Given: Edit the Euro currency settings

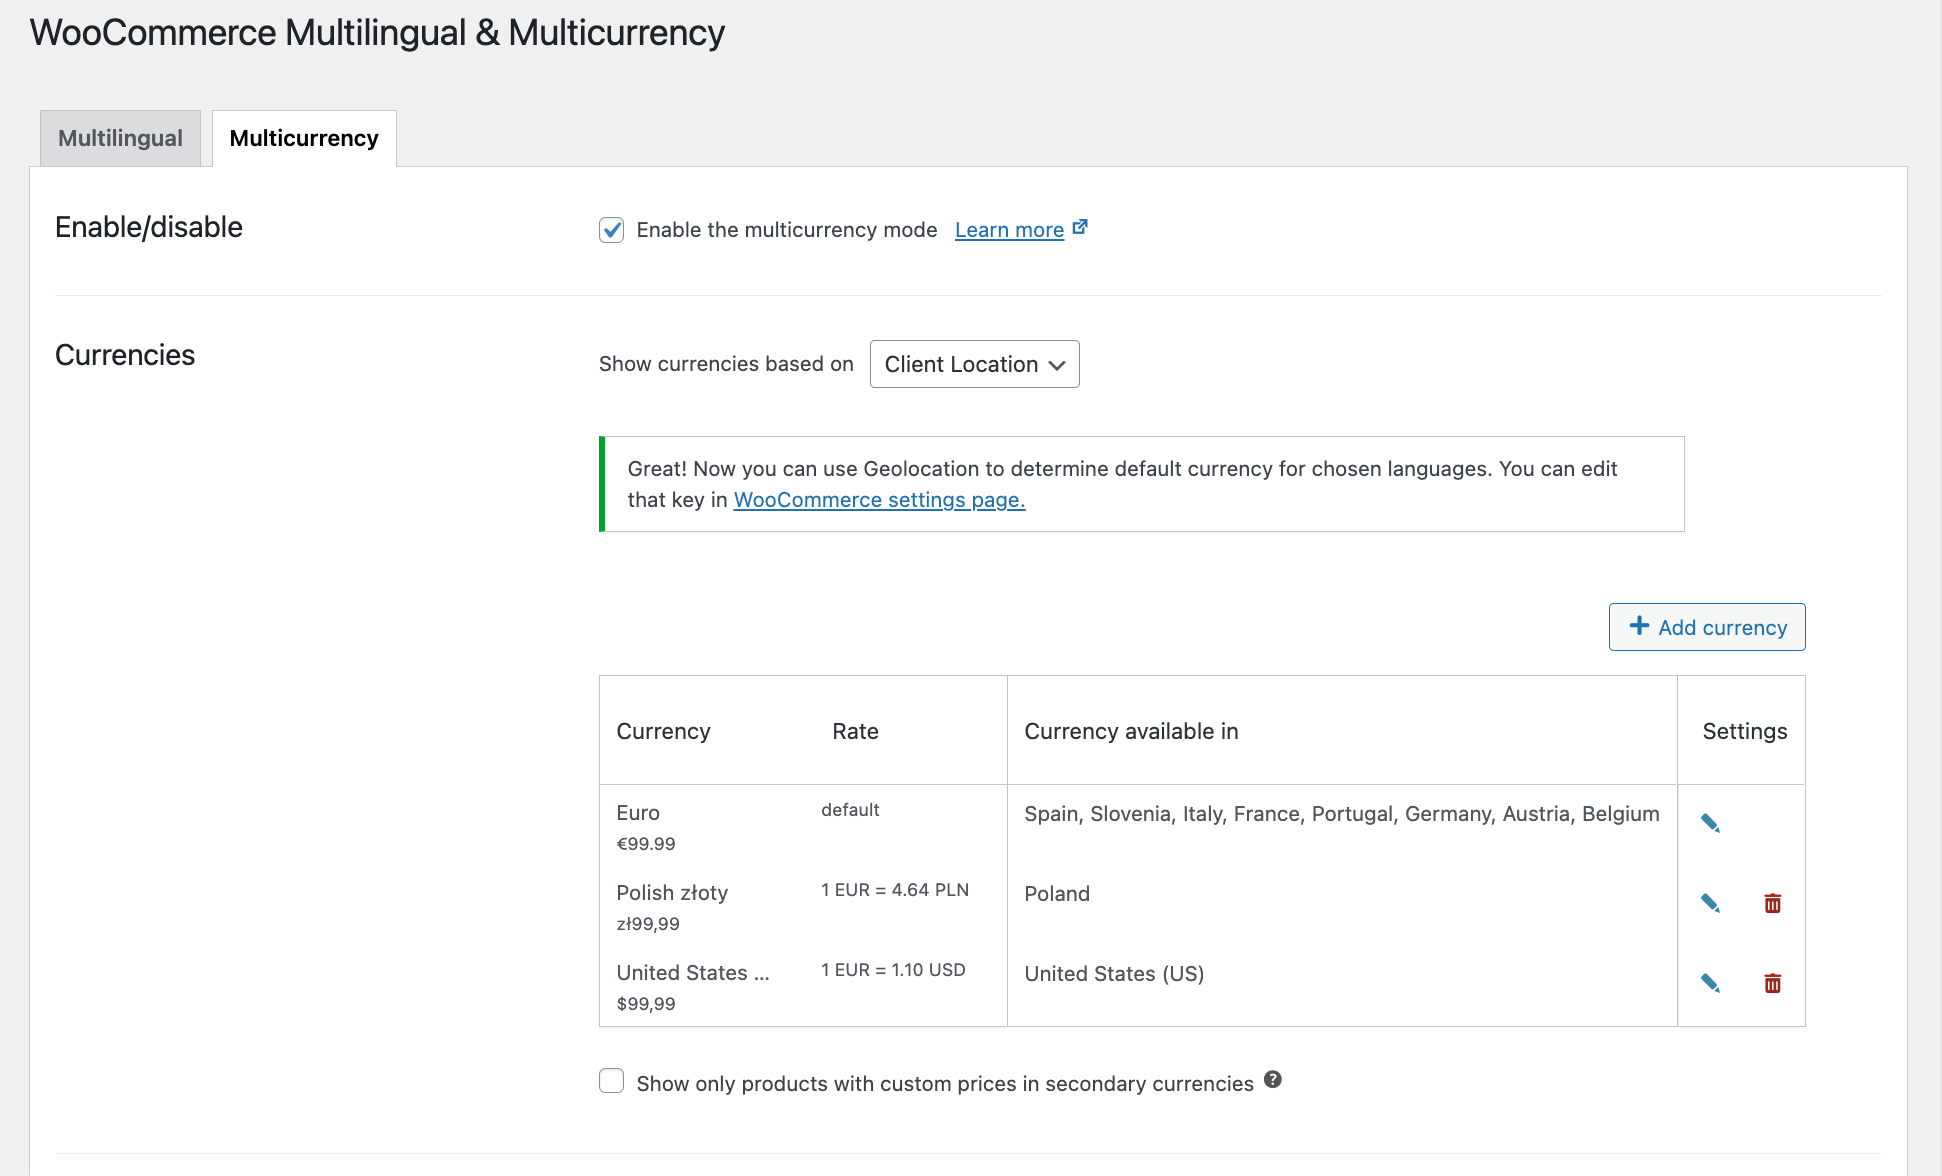Looking at the screenshot, I should point(1710,823).
